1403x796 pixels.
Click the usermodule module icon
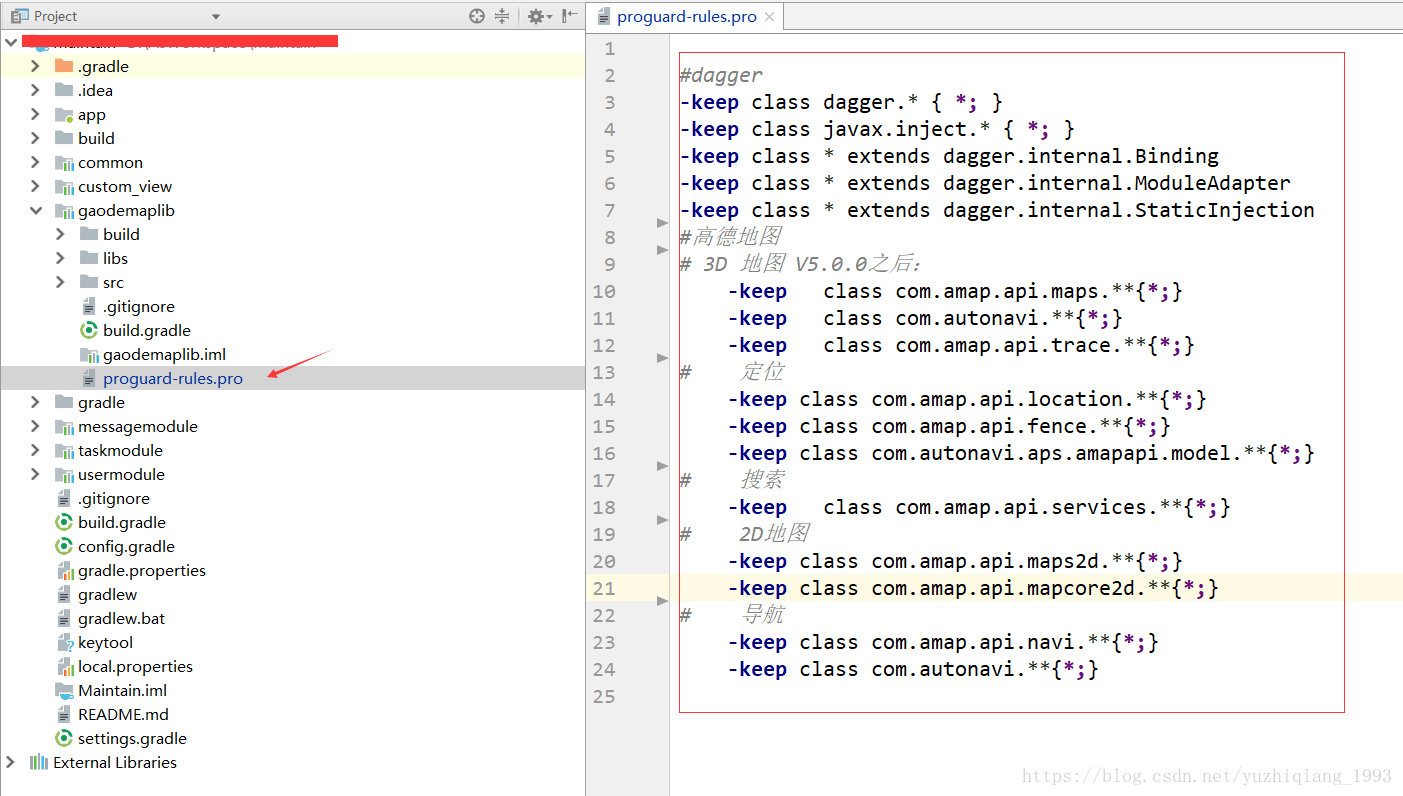point(64,474)
